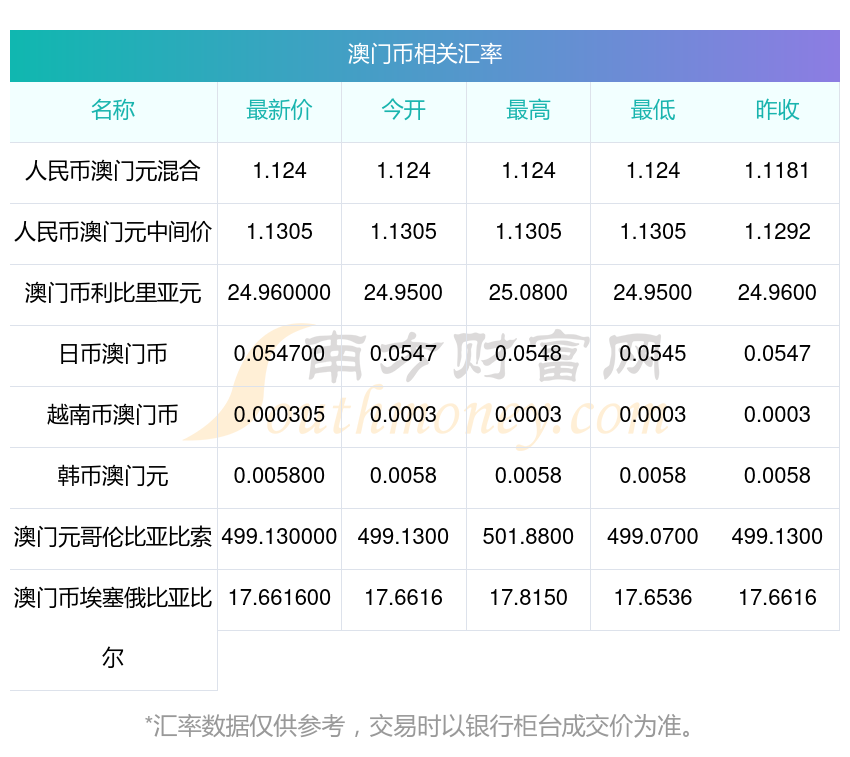This screenshot has height=757, width=850.
Task: Click the 0.0545 lowest value
Action: pyautogui.click(x=653, y=354)
